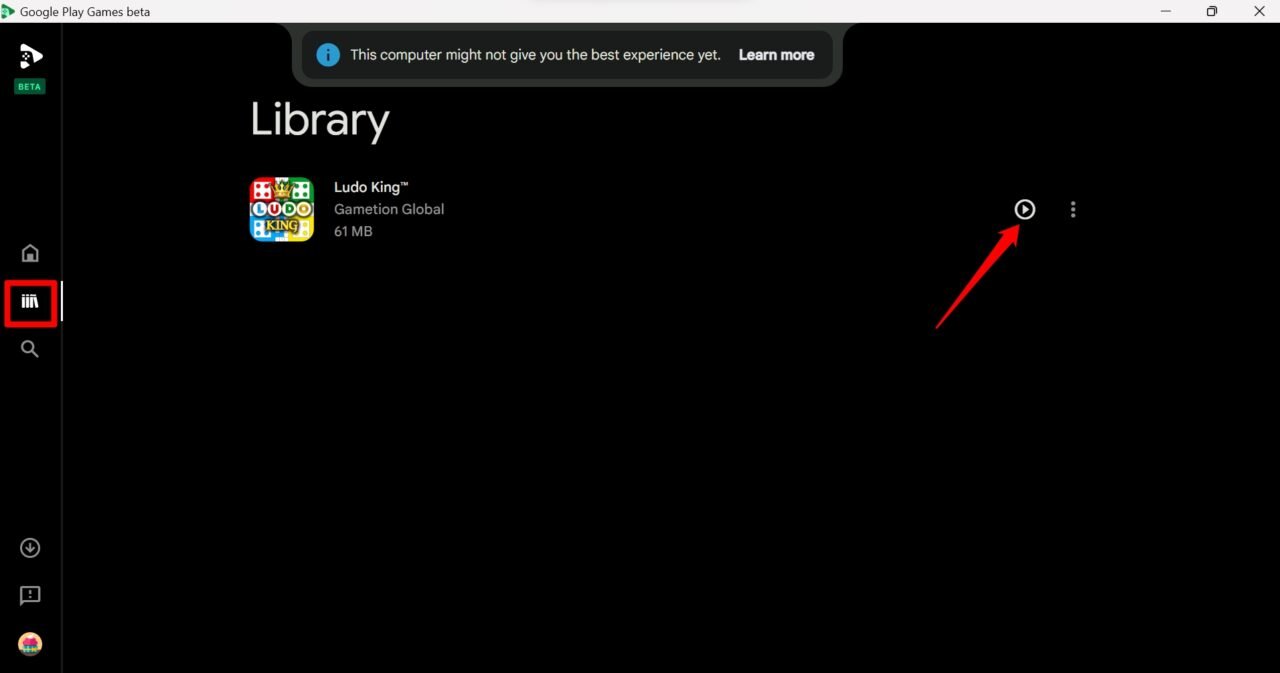
Task: Maximize the Google Play Games window
Action: click(1211, 11)
